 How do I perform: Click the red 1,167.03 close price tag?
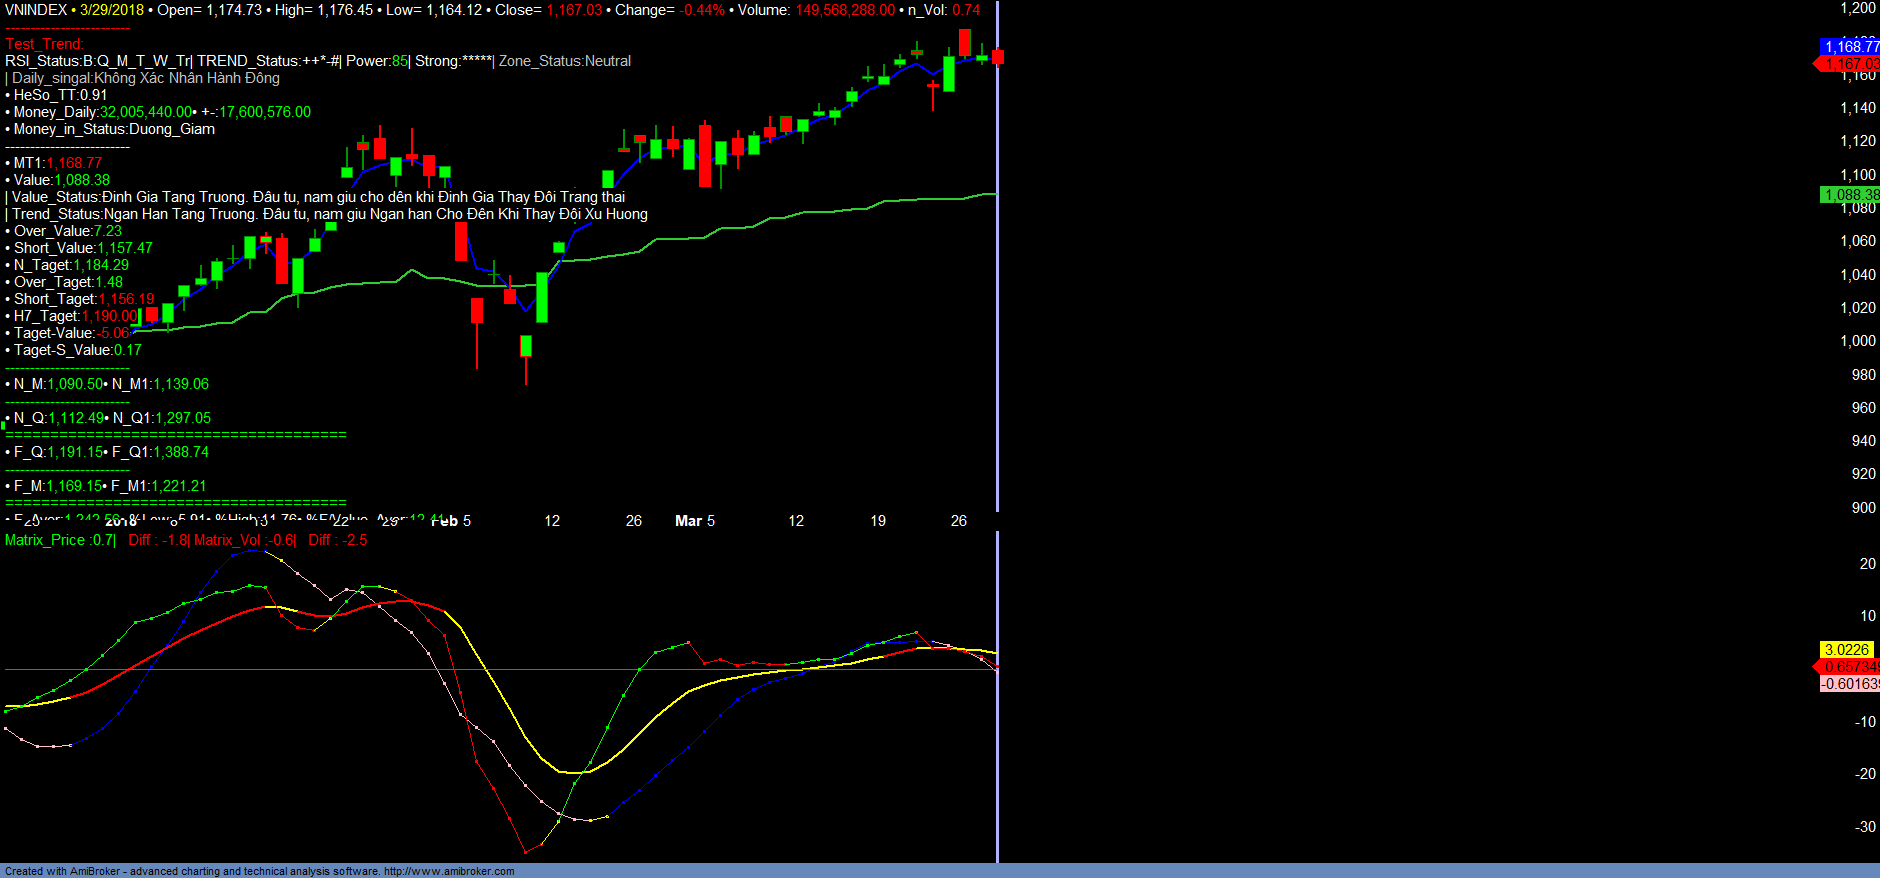(1850, 64)
